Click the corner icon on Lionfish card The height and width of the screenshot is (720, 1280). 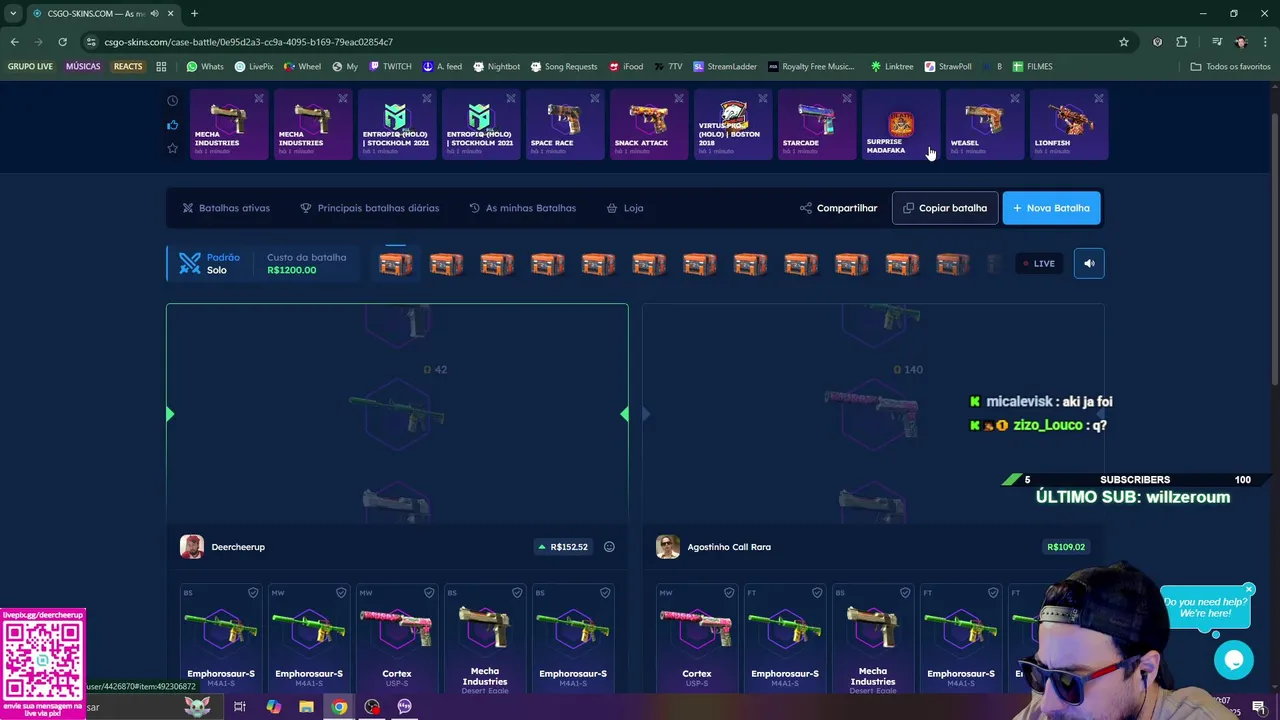[x=1099, y=98]
